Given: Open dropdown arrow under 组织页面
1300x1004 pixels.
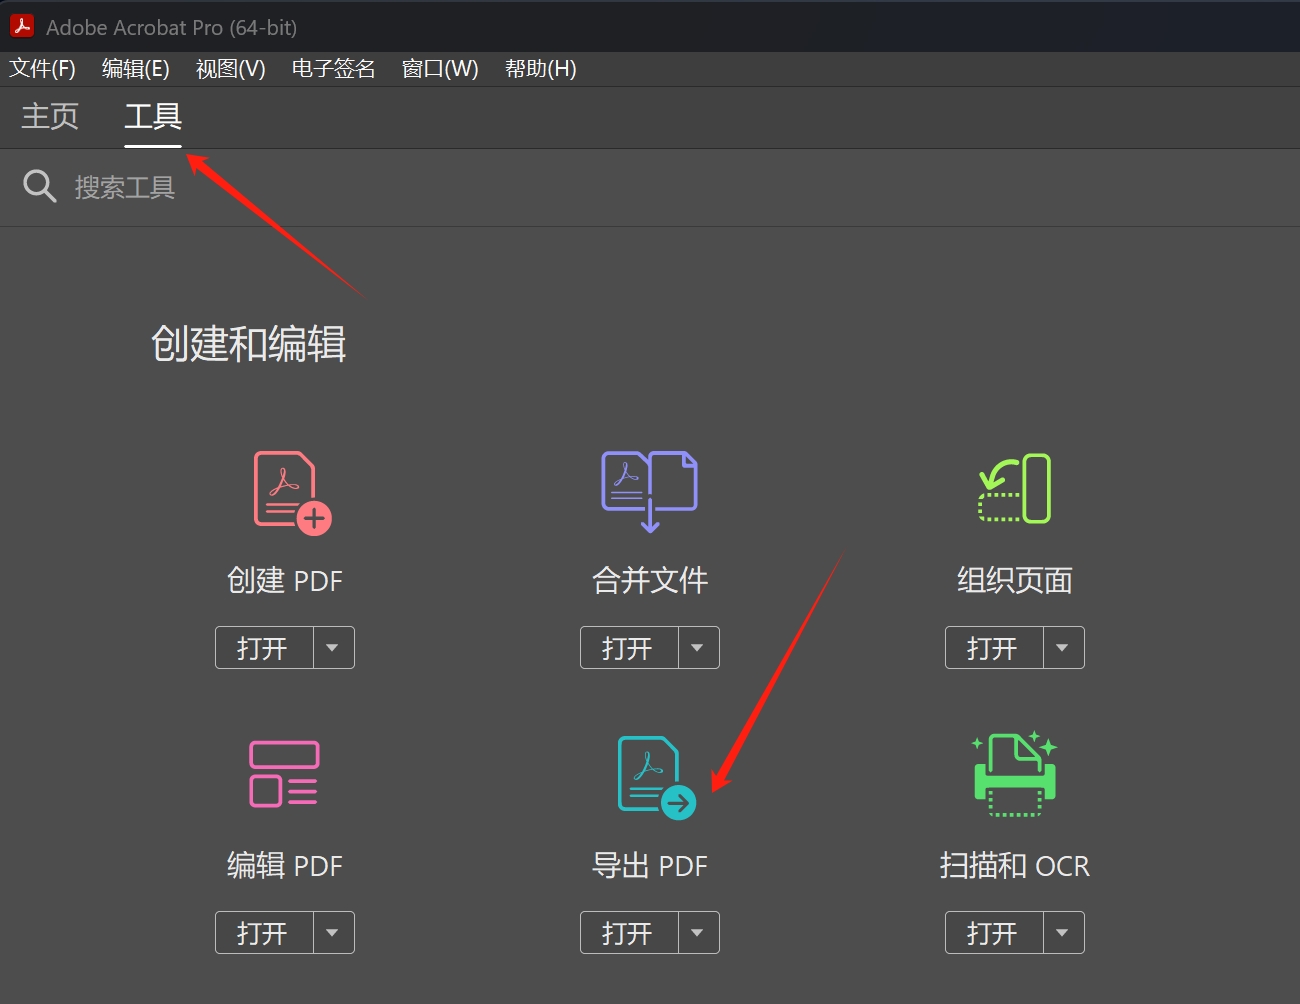Looking at the screenshot, I should coord(1063,648).
